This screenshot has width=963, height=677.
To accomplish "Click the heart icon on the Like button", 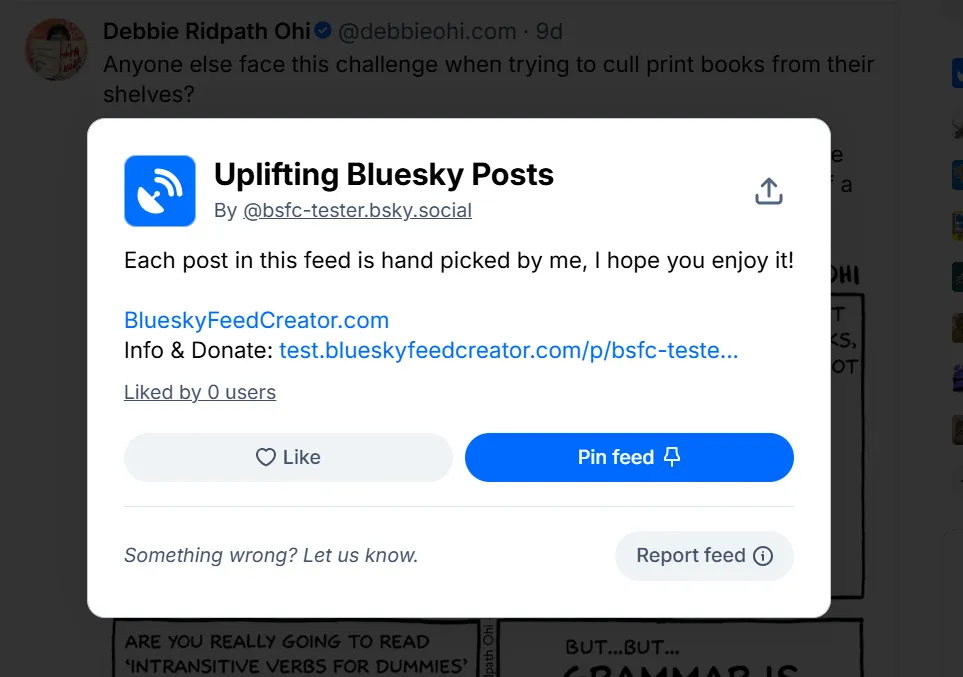I will (x=265, y=457).
